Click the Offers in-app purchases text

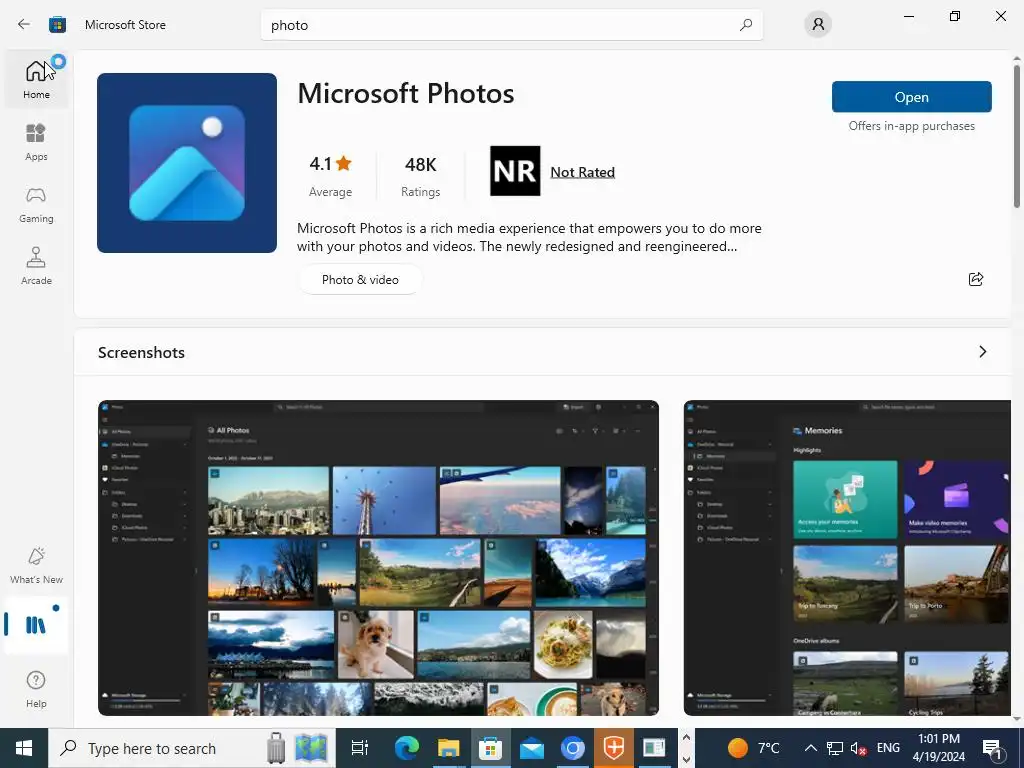tap(912, 126)
